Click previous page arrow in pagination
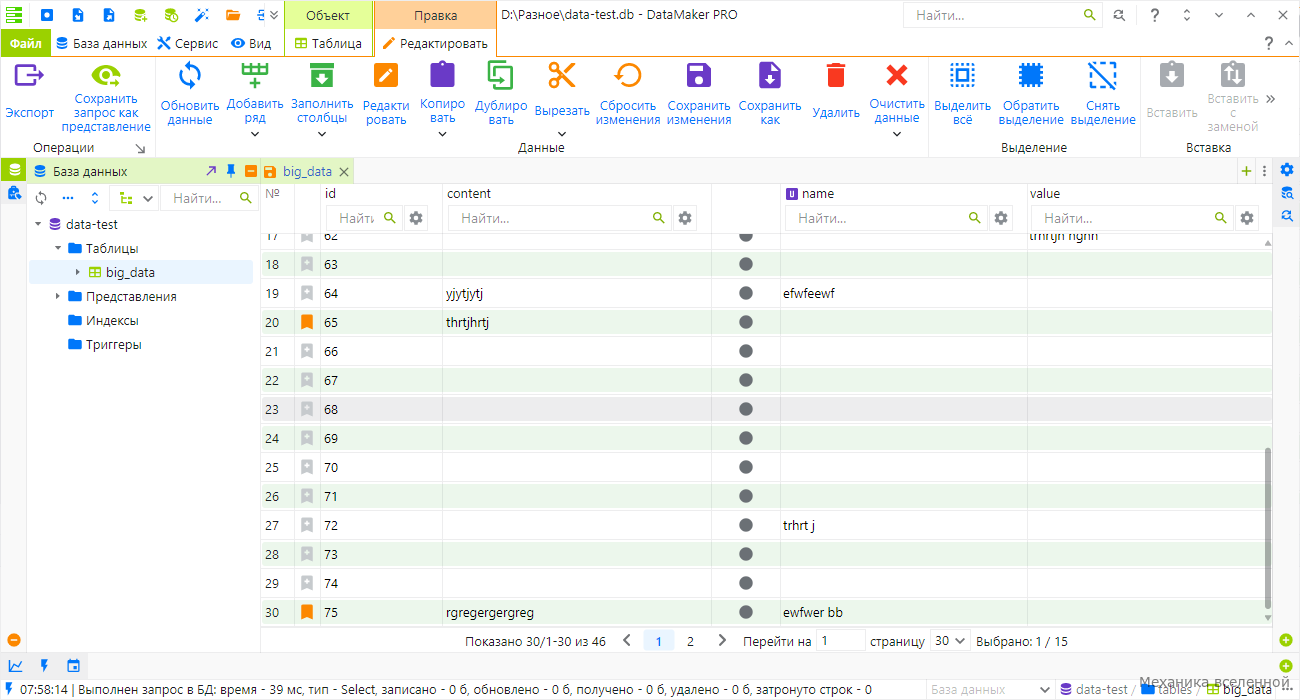This screenshot has height=700, width=1300. (627, 641)
